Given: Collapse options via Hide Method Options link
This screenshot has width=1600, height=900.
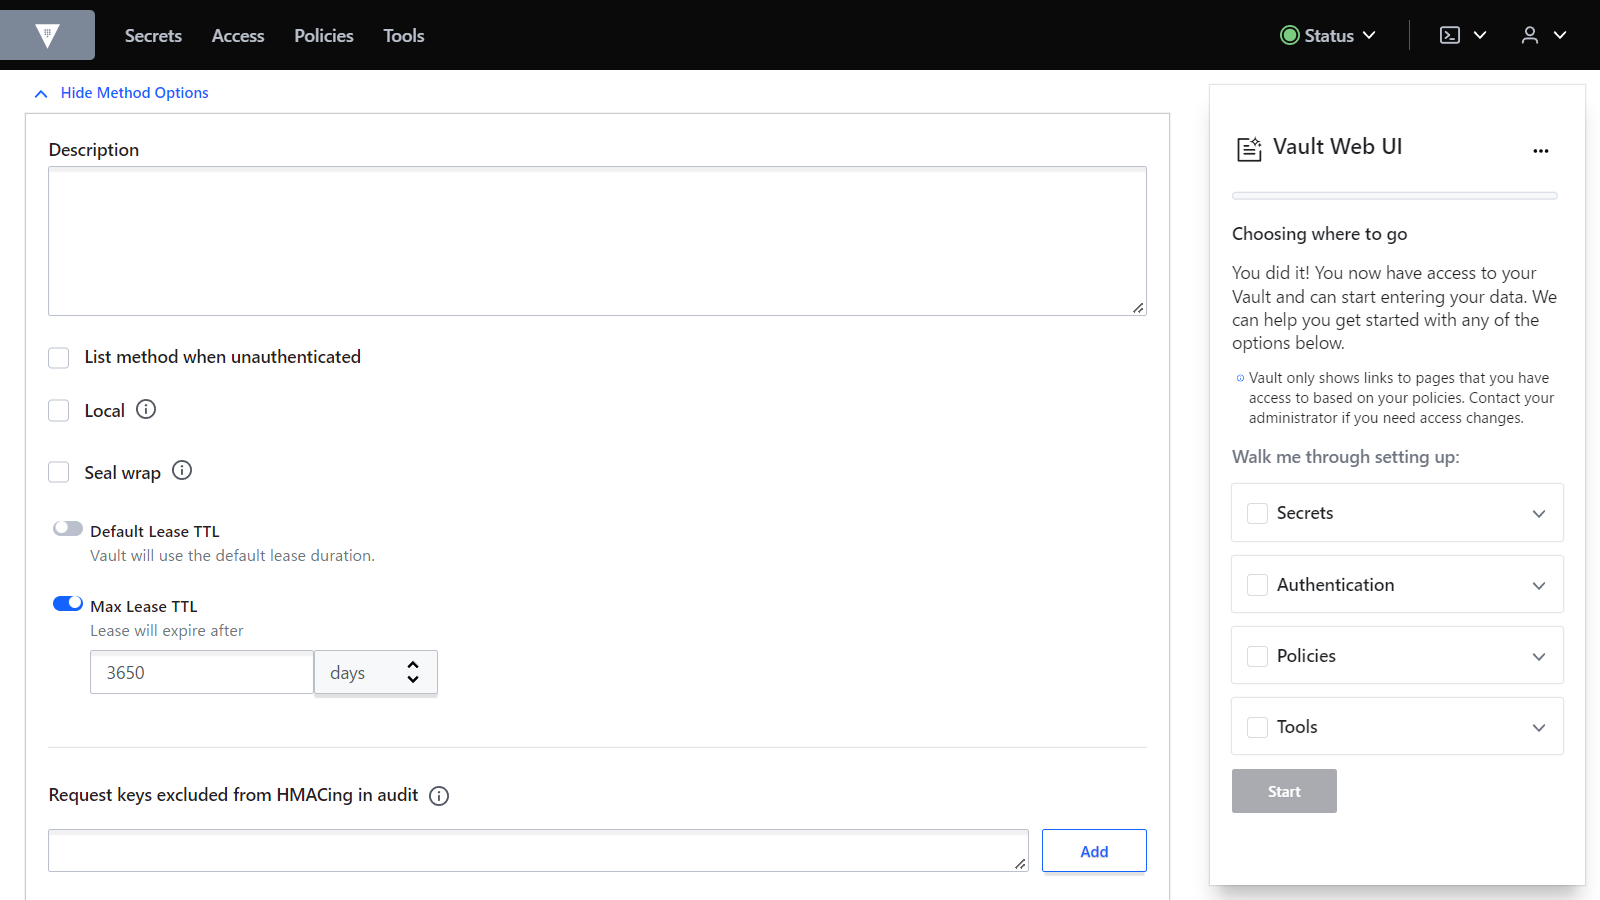Looking at the screenshot, I should coord(134,93).
